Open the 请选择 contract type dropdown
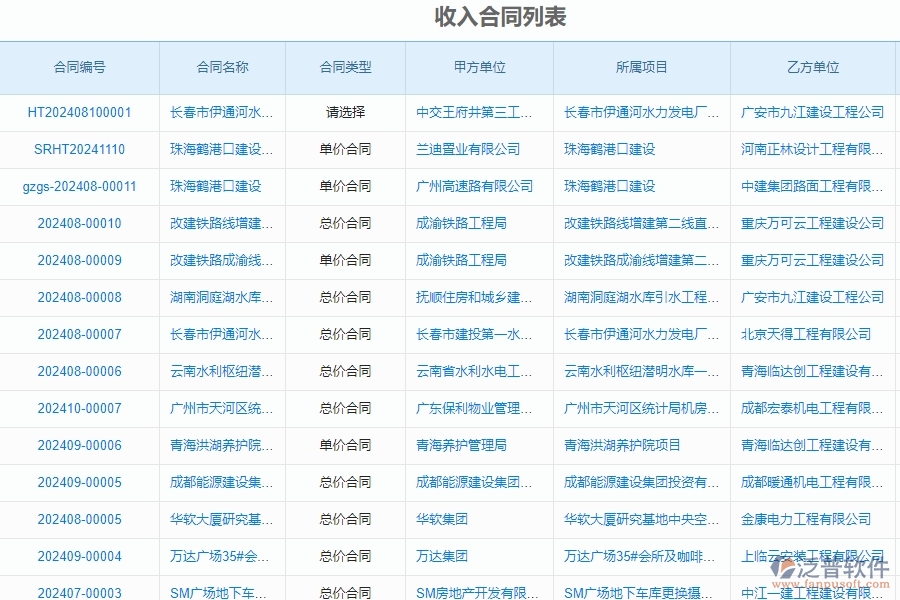 click(344, 113)
